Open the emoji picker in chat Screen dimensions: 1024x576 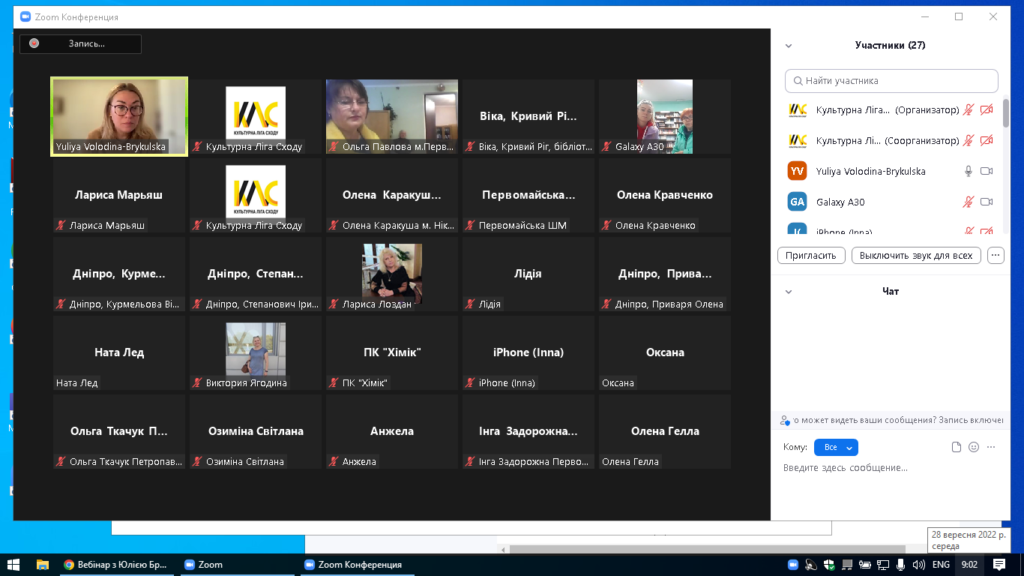(x=974, y=447)
